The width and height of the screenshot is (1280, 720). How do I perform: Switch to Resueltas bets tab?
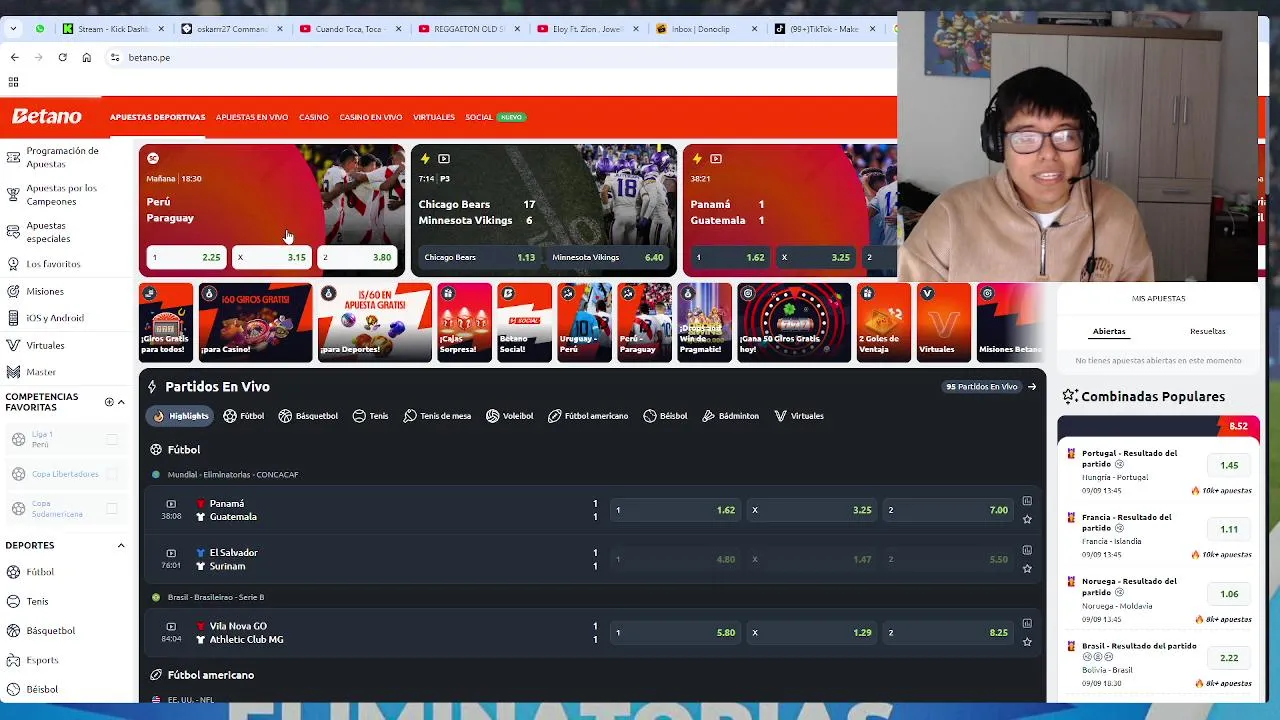click(1207, 331)
